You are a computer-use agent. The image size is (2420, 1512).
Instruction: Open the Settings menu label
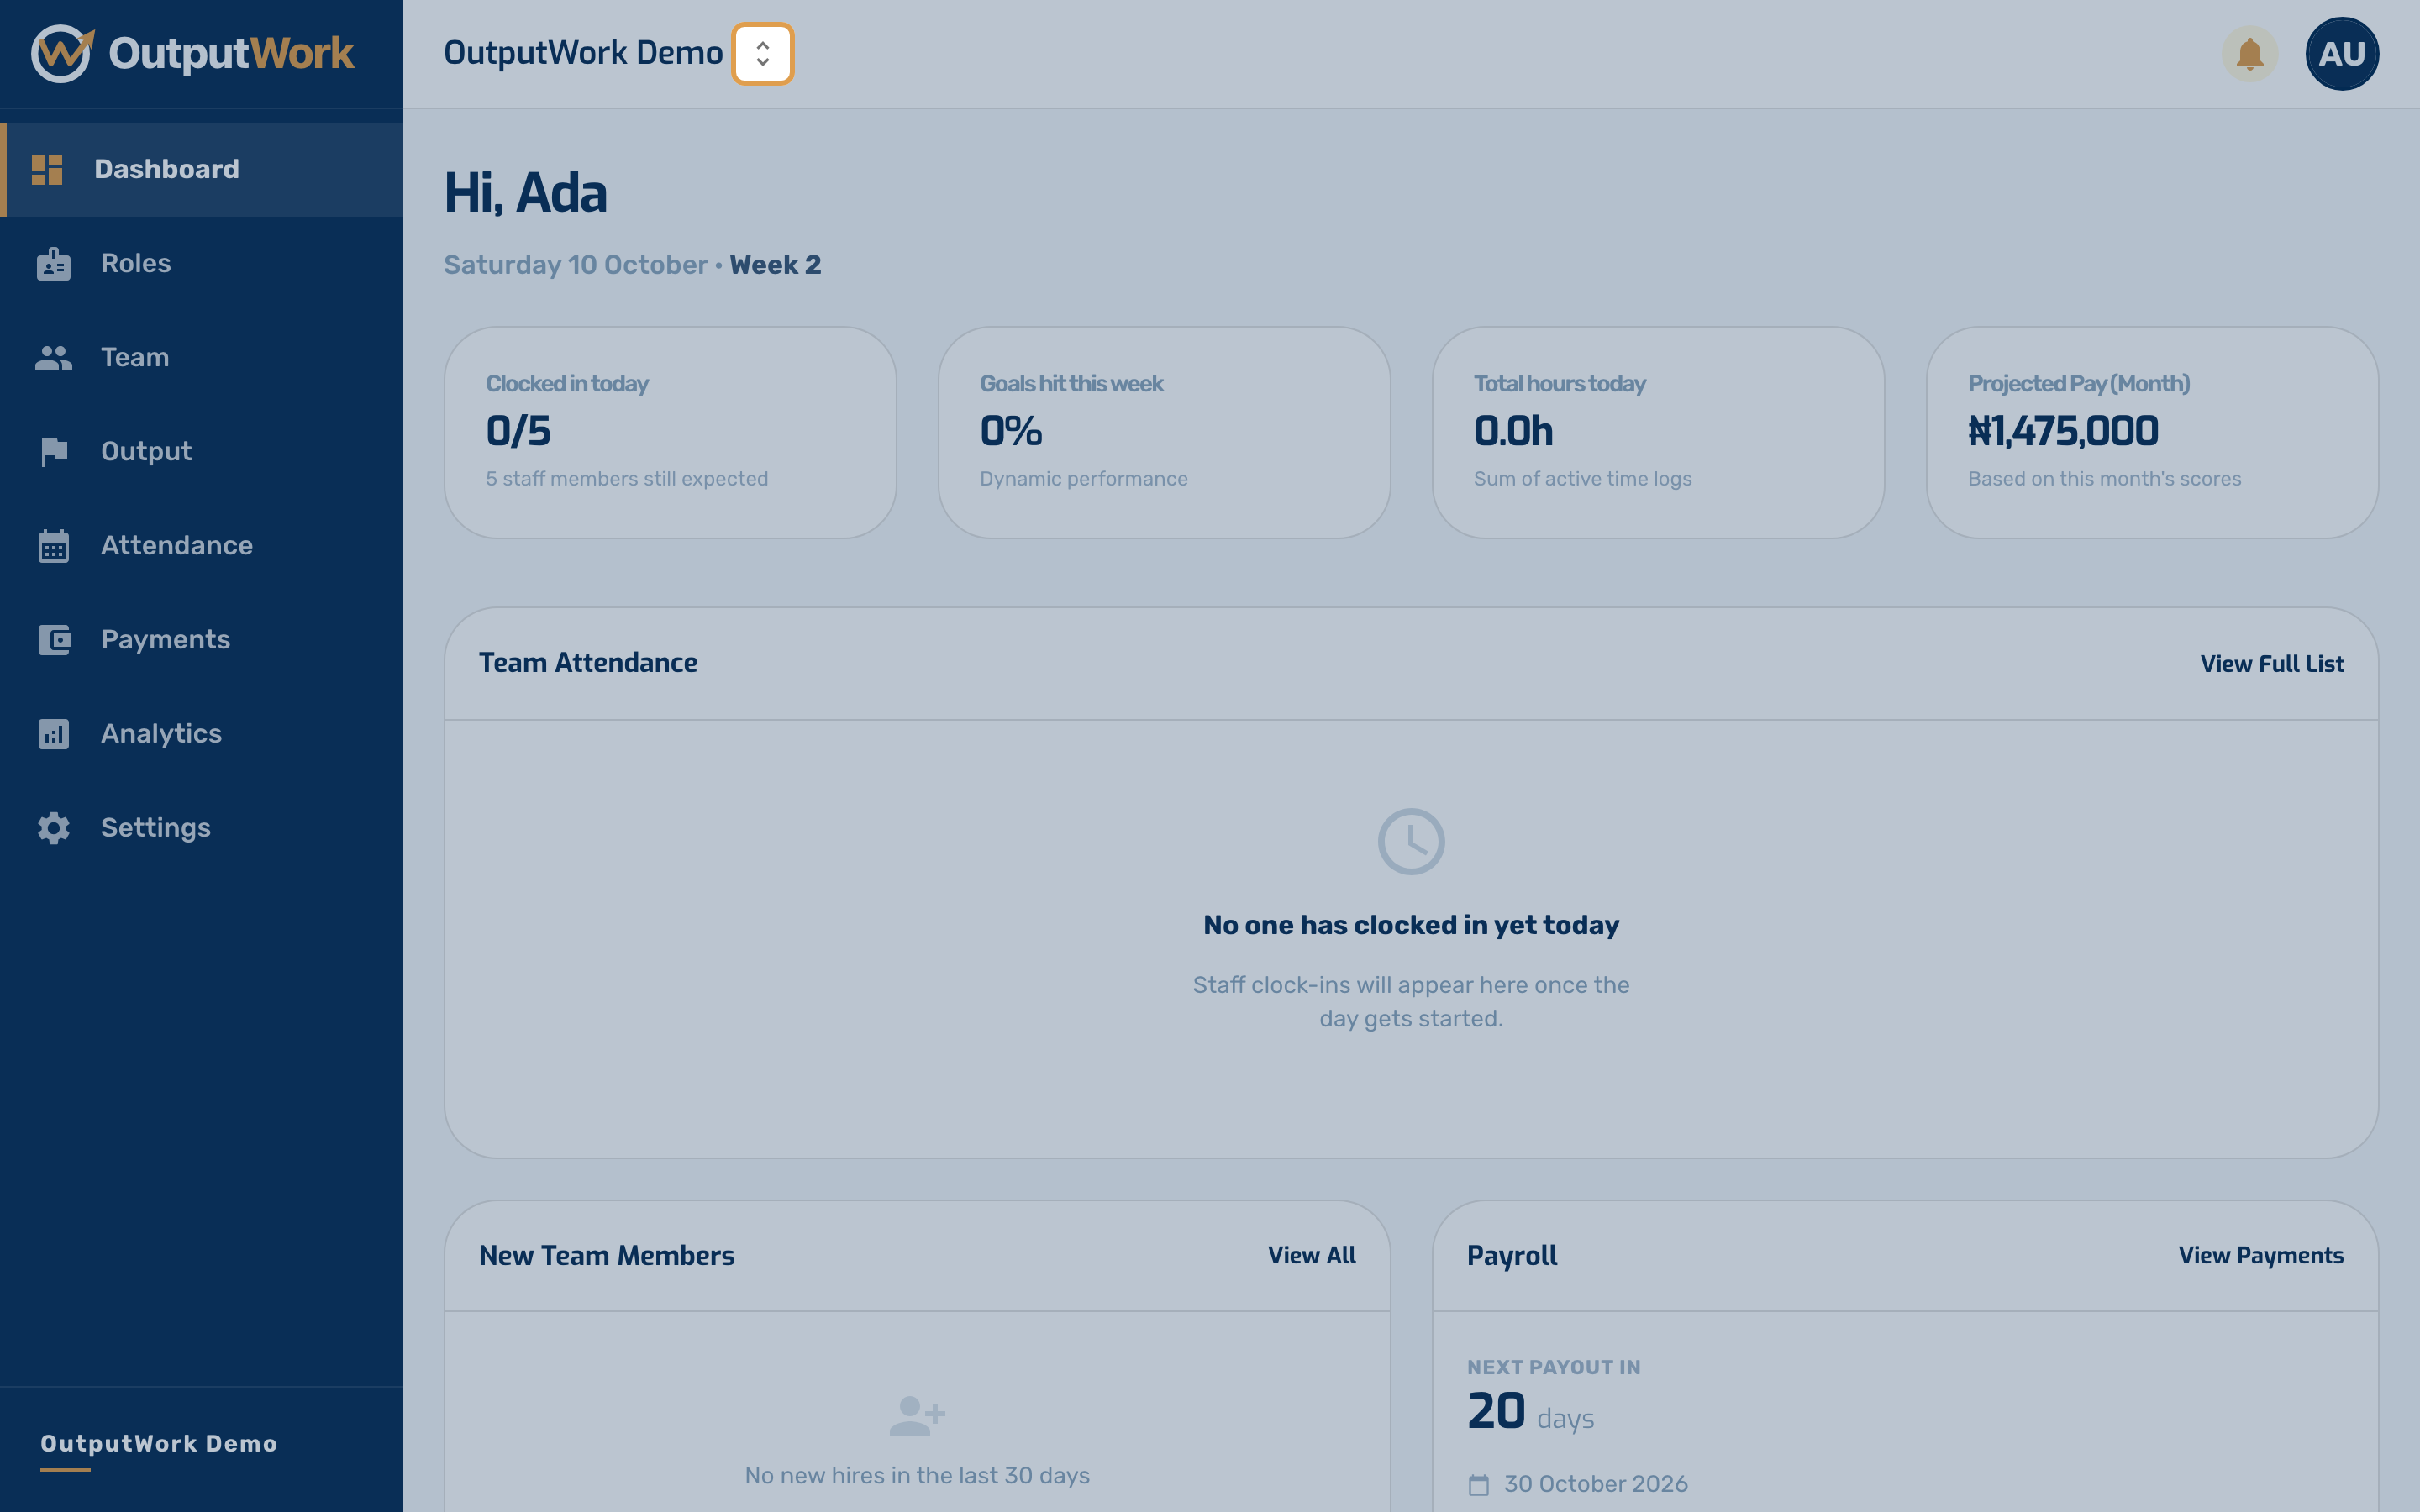click(156, 827)
